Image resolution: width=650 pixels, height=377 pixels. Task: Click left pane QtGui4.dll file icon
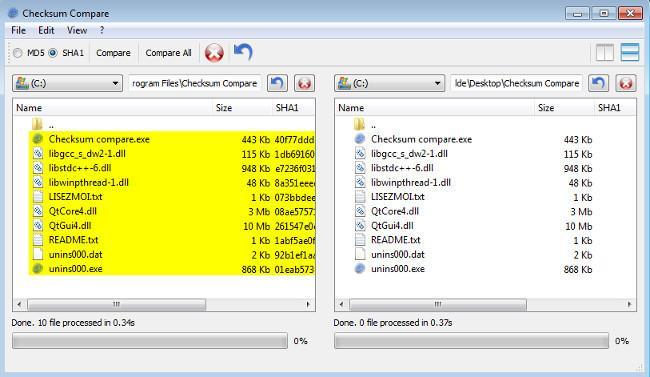coord(38,226)
